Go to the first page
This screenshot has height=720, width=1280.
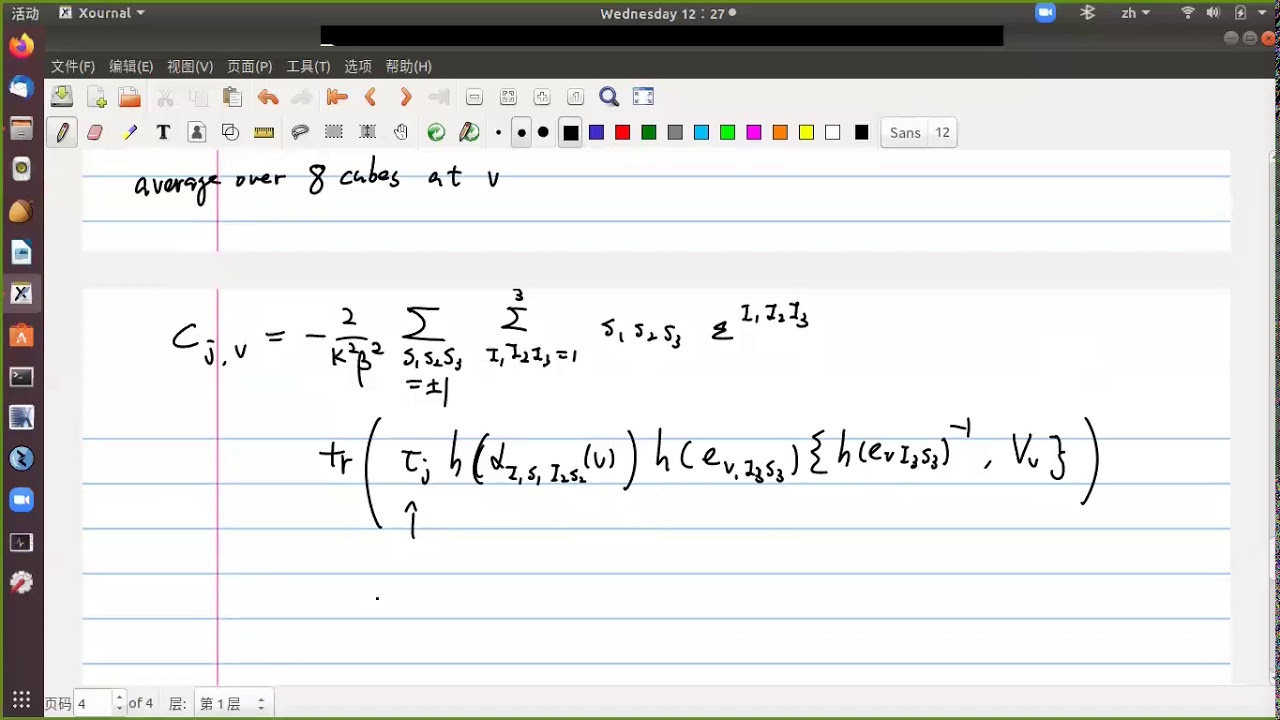pos(337,97)
